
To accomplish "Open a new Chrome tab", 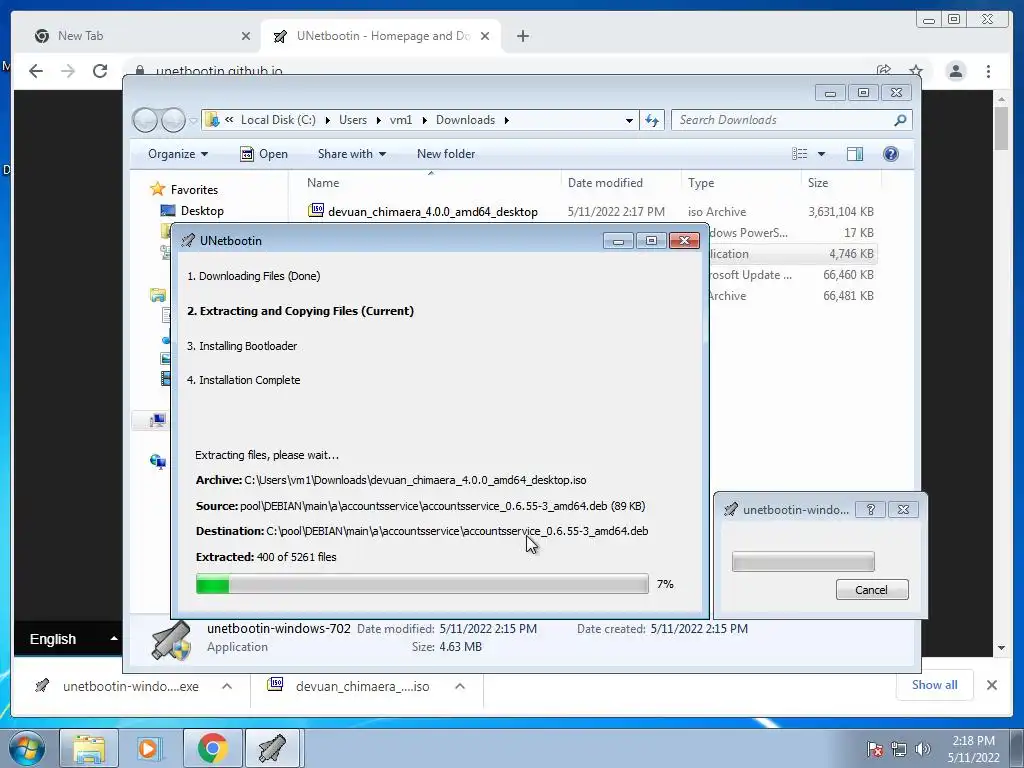I will (522, 36).
